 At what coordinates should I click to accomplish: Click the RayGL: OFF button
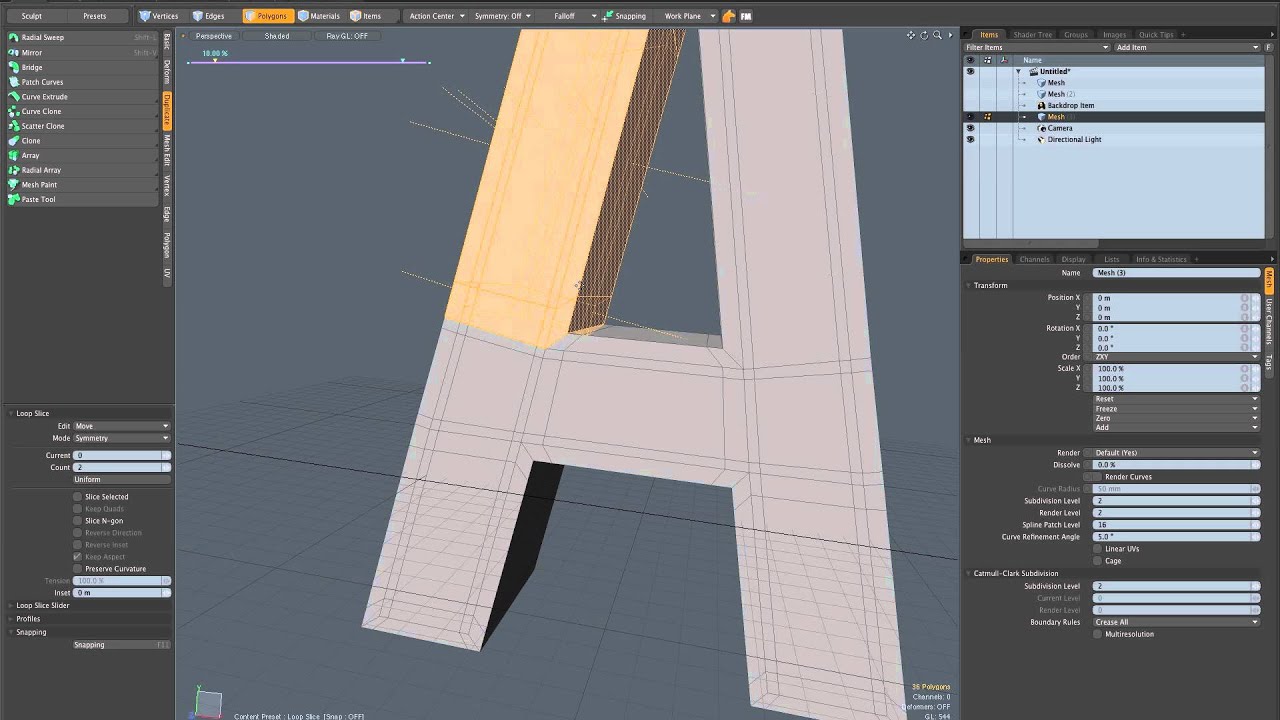(x=347, y=36)
